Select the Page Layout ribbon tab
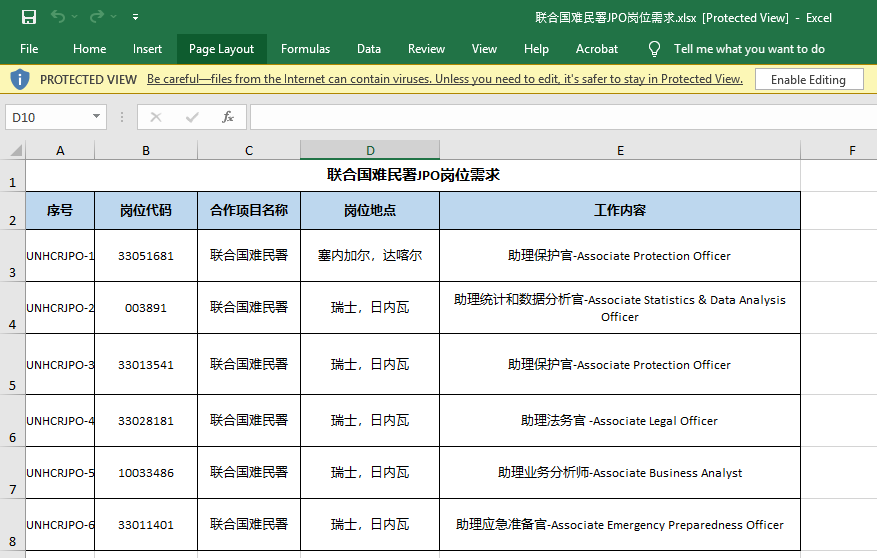 coord(221,49)
